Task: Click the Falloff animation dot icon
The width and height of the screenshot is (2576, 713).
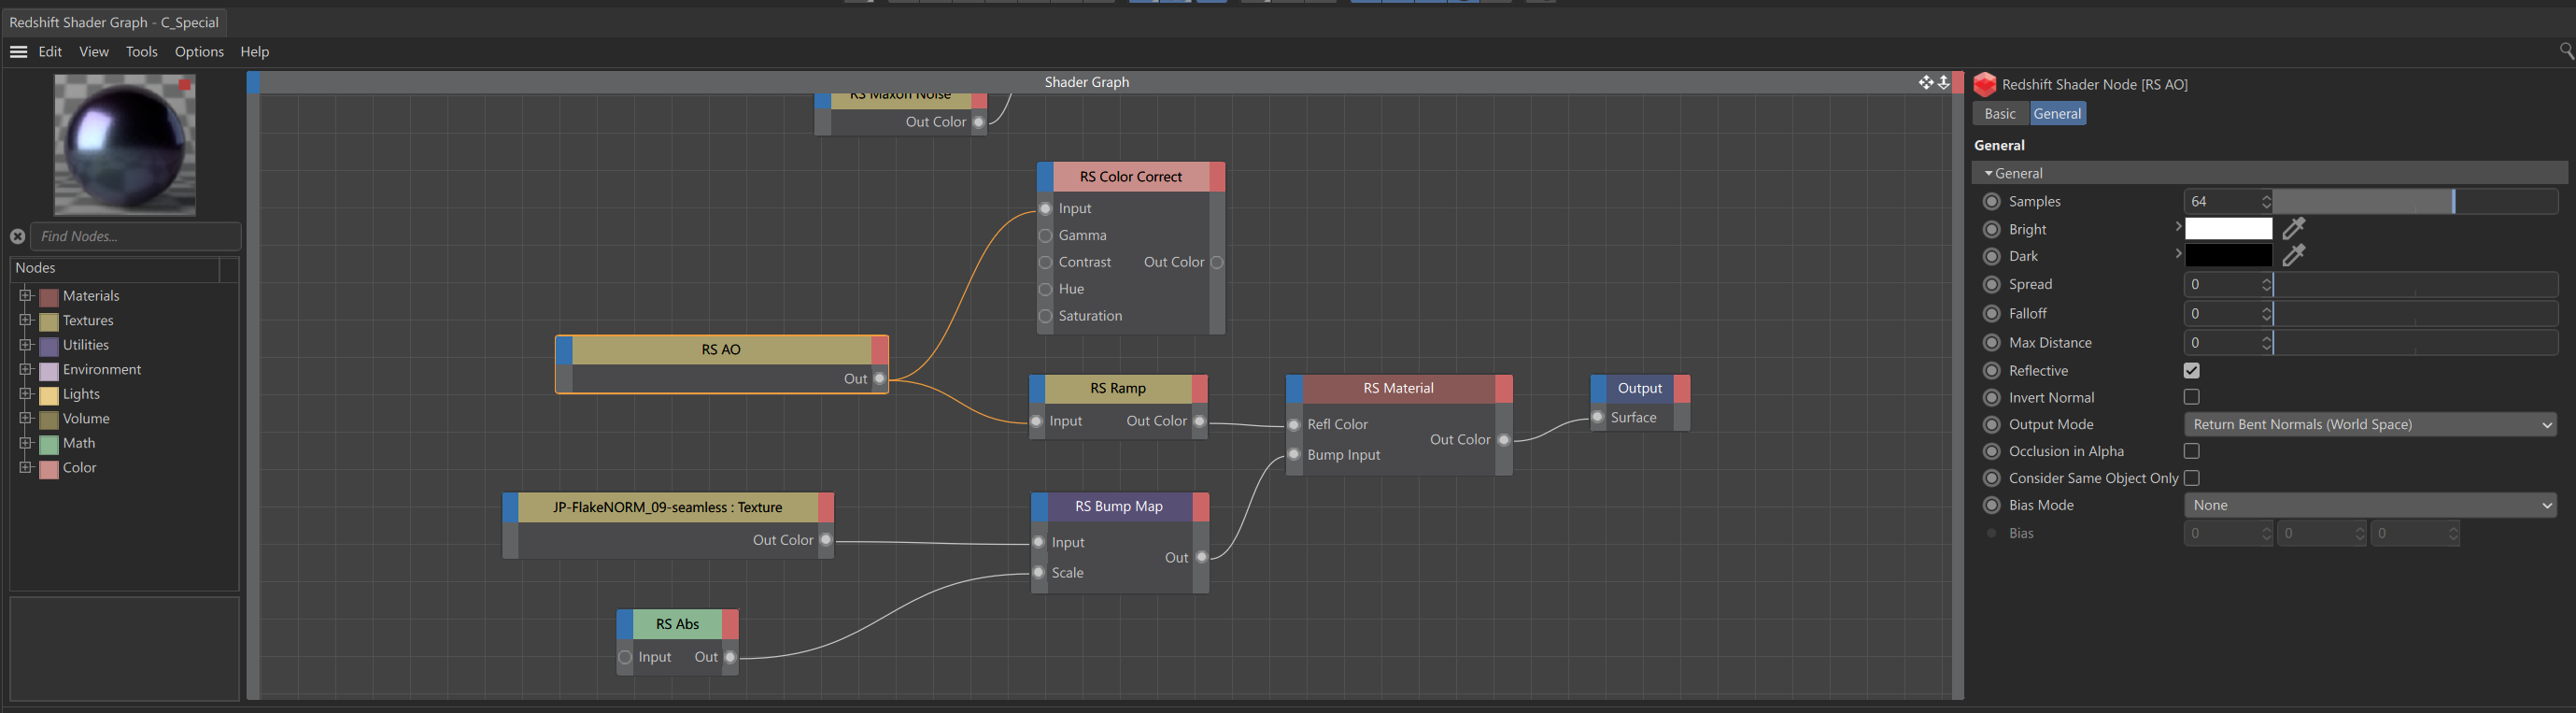Action: tap(1991, 313)
